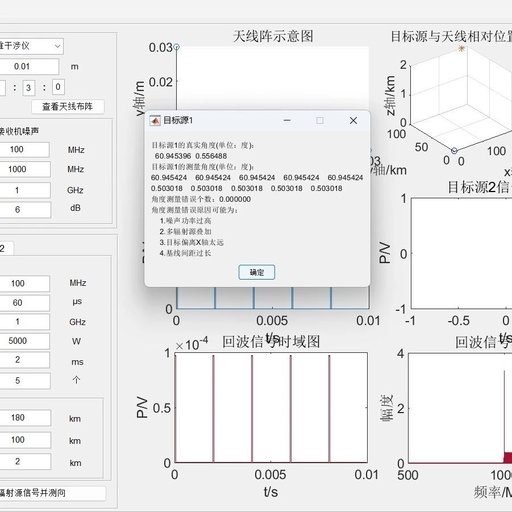This screenshot has width=512, height=512.
Task: Click the 180 km coordinate field
Action: [x=25, y=418]
